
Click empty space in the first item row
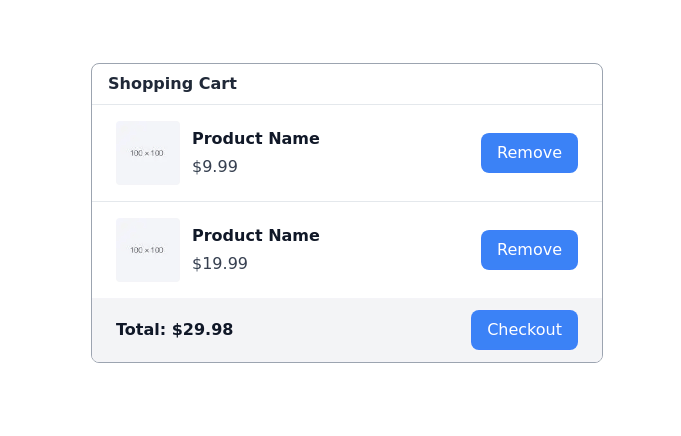pos(400,153)
